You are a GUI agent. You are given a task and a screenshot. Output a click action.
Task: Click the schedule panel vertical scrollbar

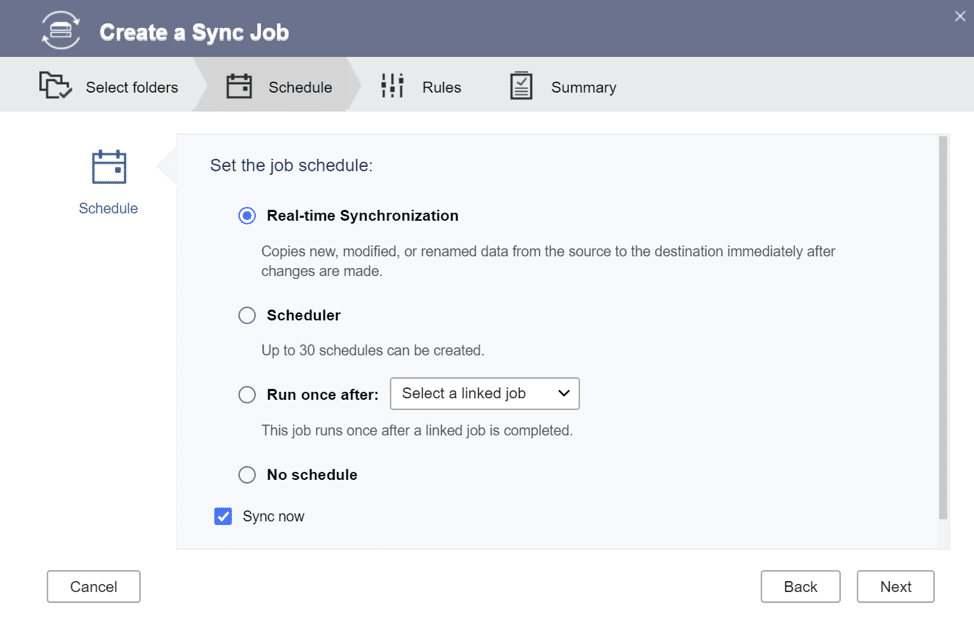(x=942, y=327)
